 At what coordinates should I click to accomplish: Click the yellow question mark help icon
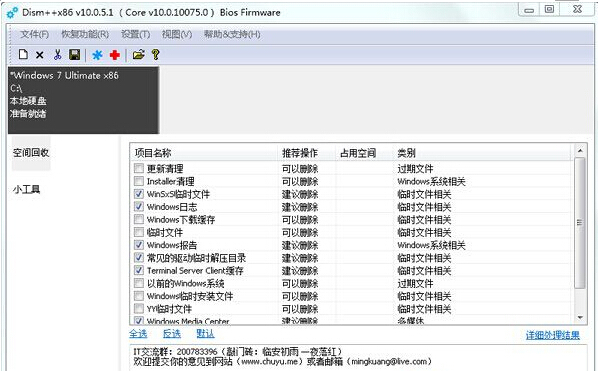pyautogui.click(x=155, y=55)
